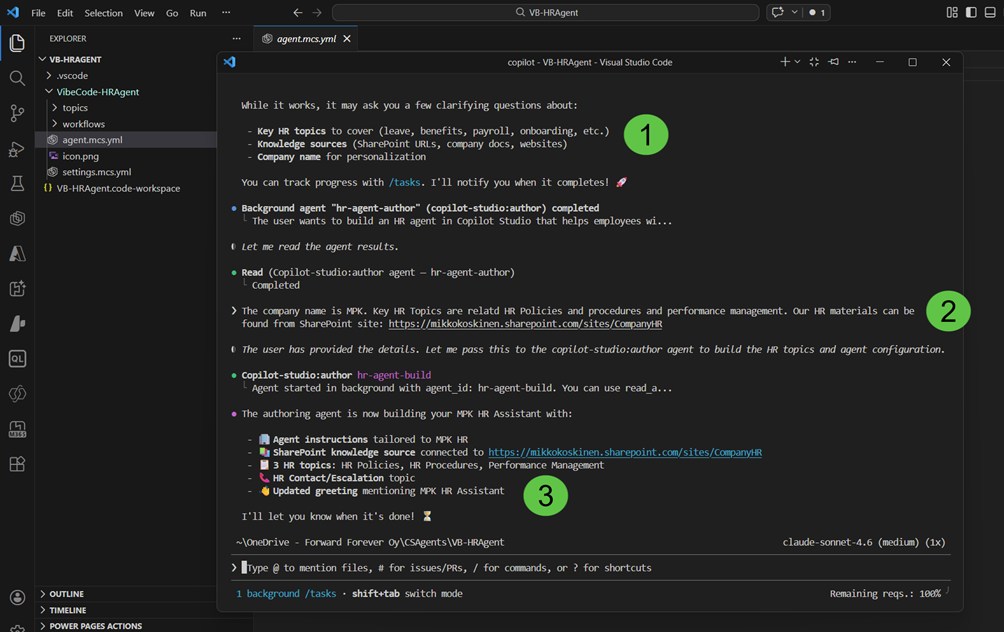Open the Testing flask icon

coord(17,184)
